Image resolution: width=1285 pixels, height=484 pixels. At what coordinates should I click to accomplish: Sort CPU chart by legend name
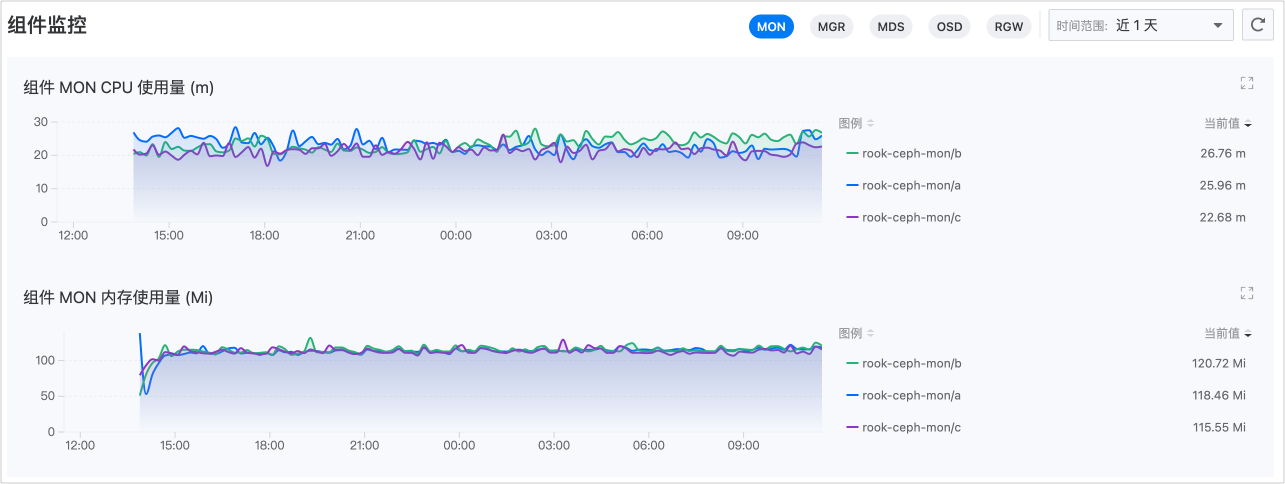856,123
